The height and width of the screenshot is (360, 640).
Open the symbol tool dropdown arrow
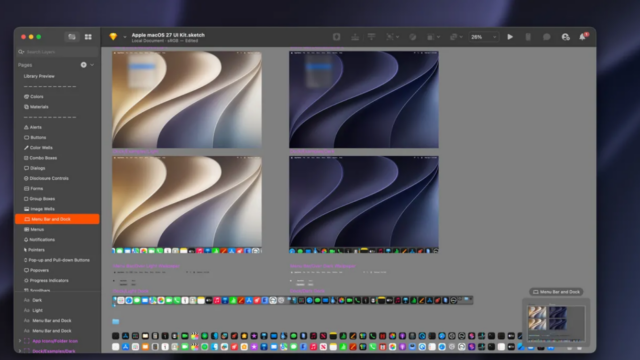pyautogui.click(x=438, y=37)
